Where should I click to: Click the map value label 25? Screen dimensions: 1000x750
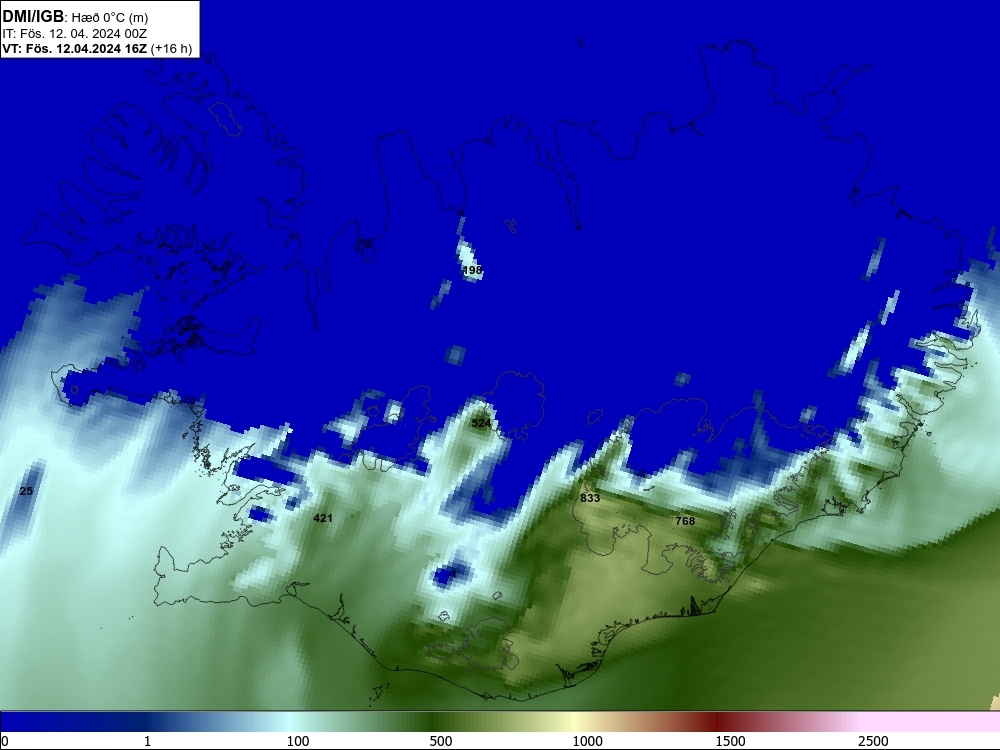(x=26, y=490)
